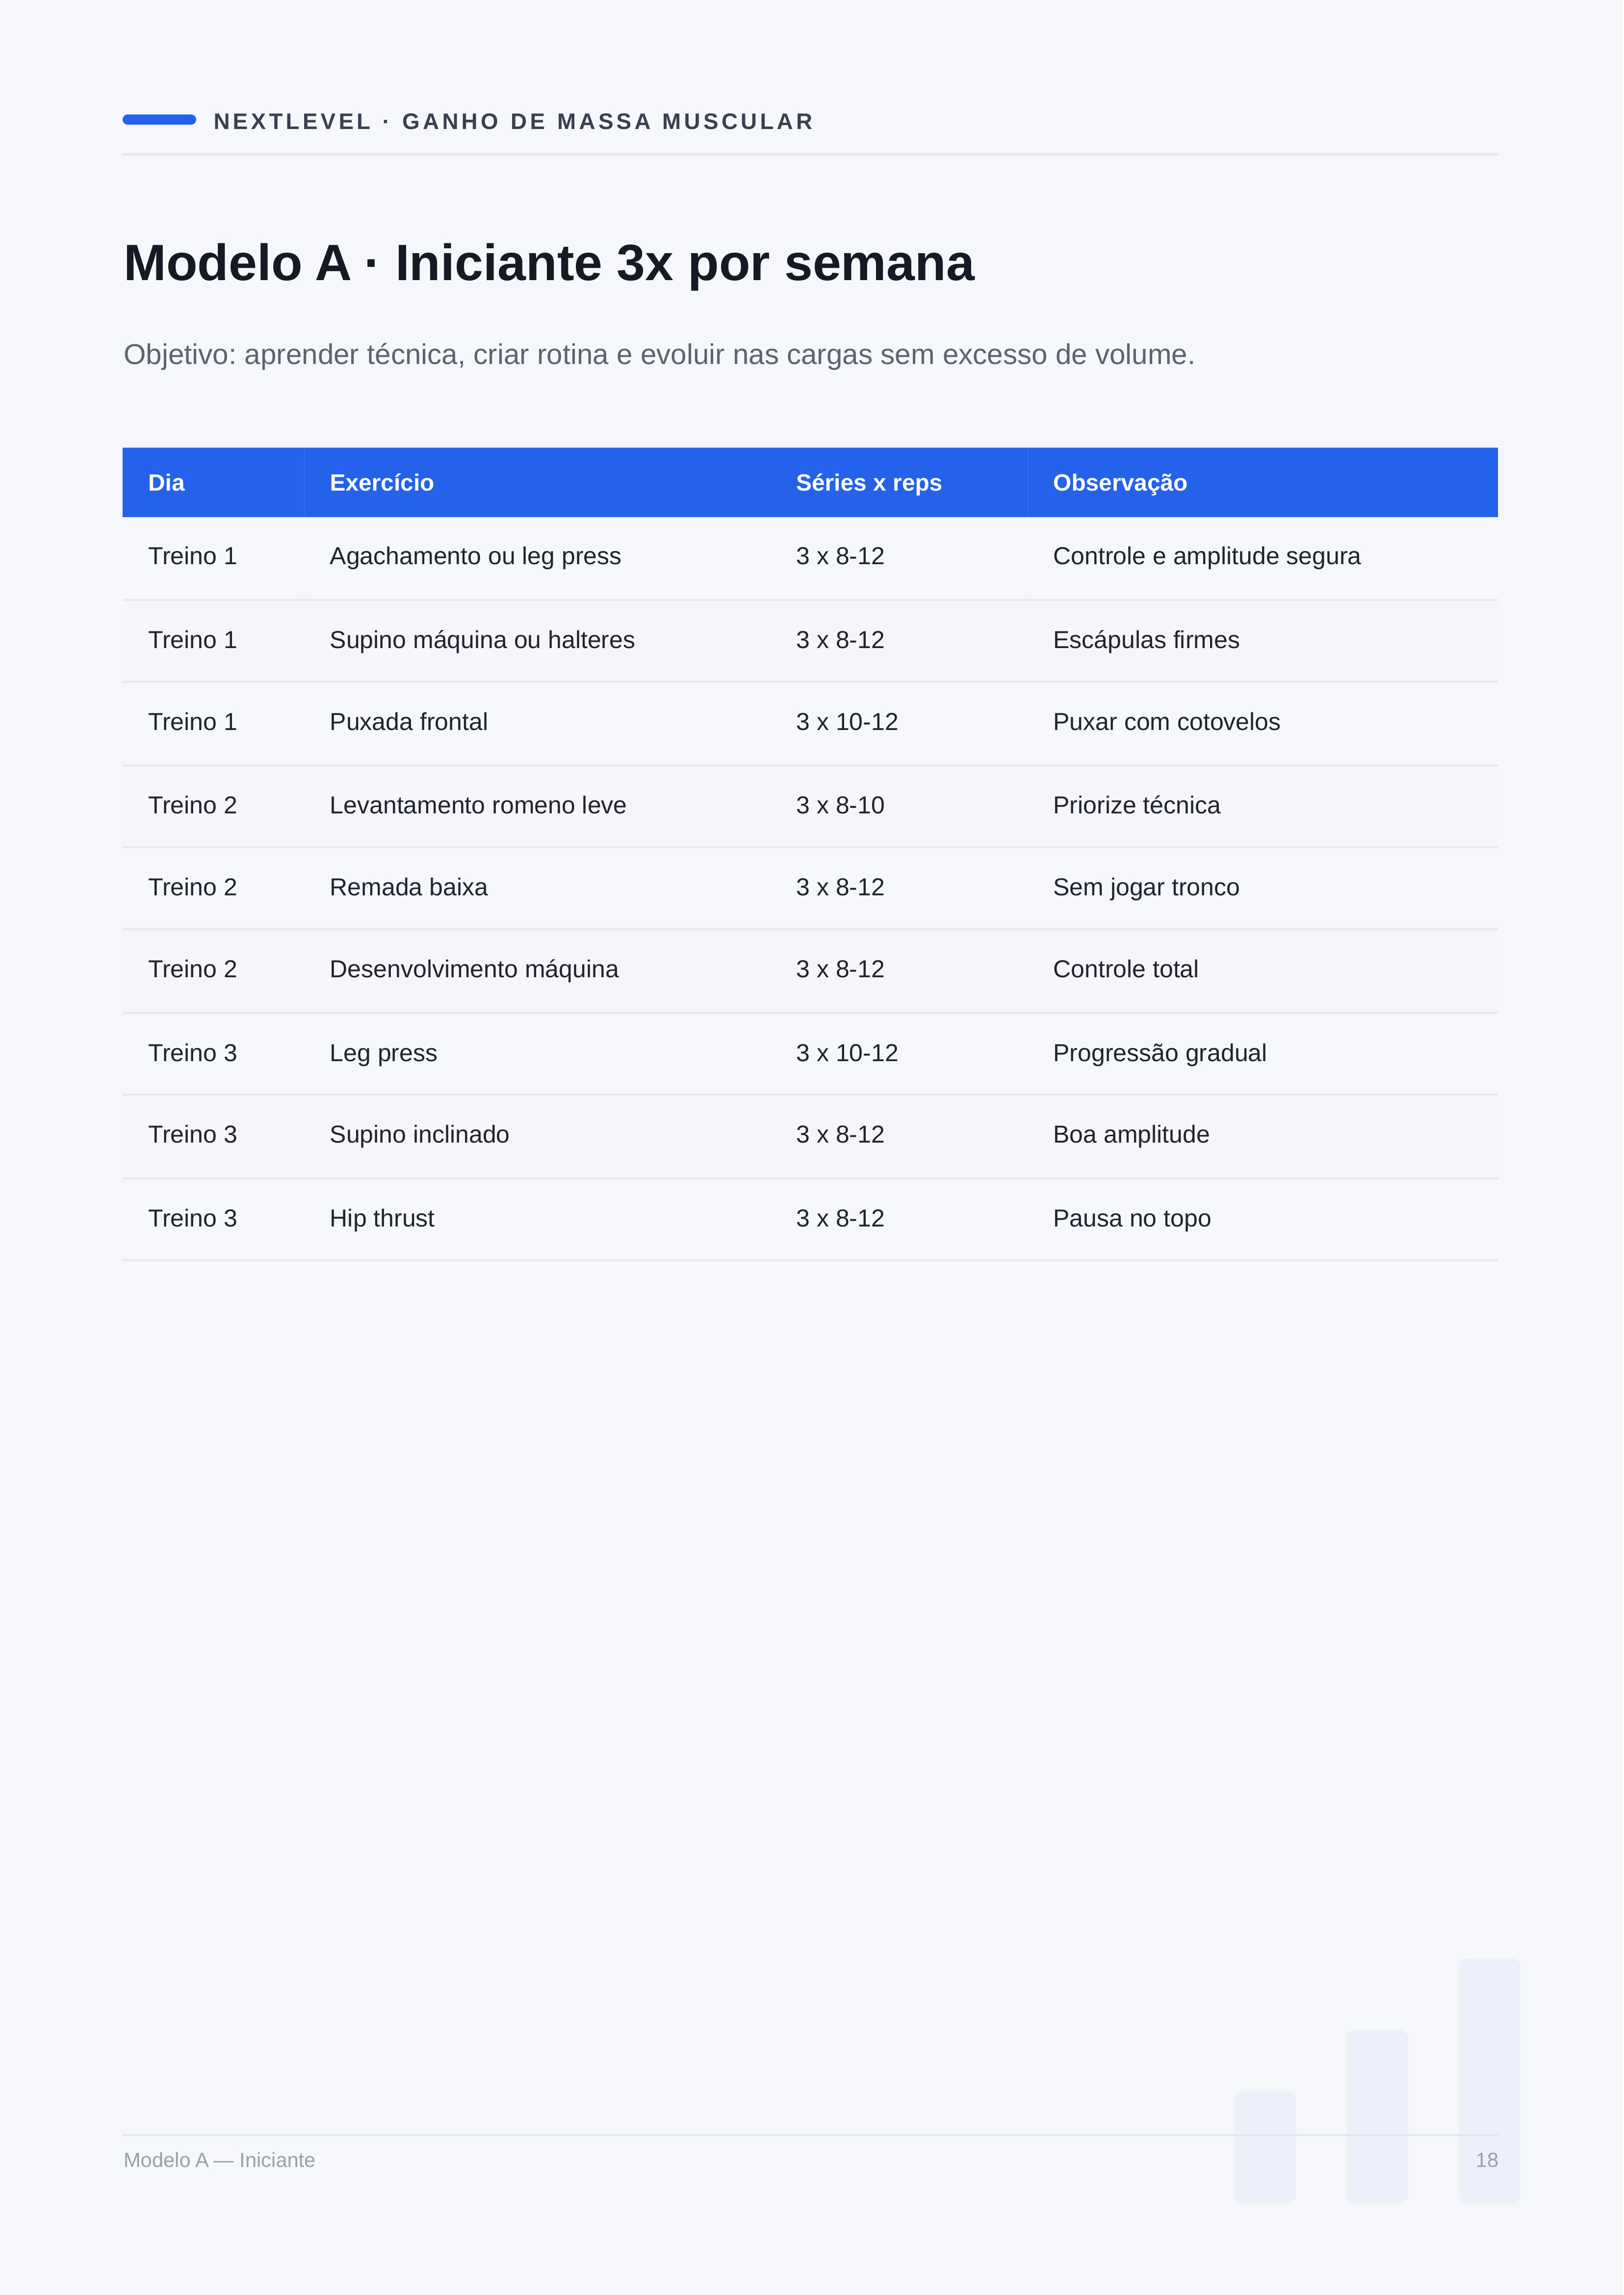
Task: Click the Progressão gradual observation
Action: 1160,1053
